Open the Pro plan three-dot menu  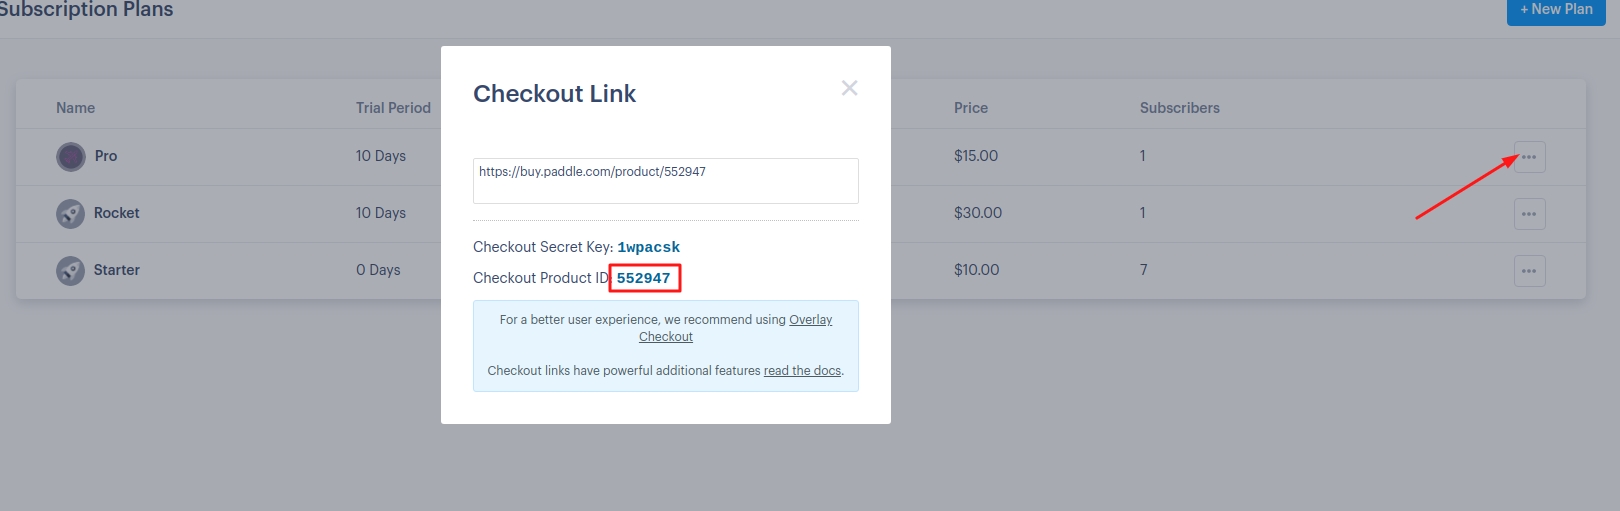click(x=1529, y=157)
